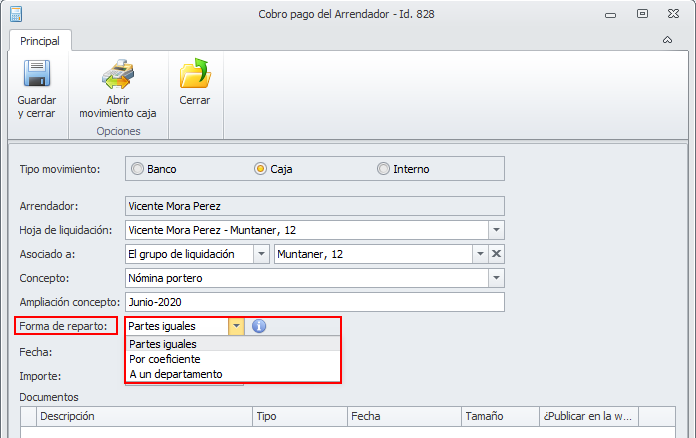Click the calculator app icon in title bar

pyautogui.click(x=16, y=14)
